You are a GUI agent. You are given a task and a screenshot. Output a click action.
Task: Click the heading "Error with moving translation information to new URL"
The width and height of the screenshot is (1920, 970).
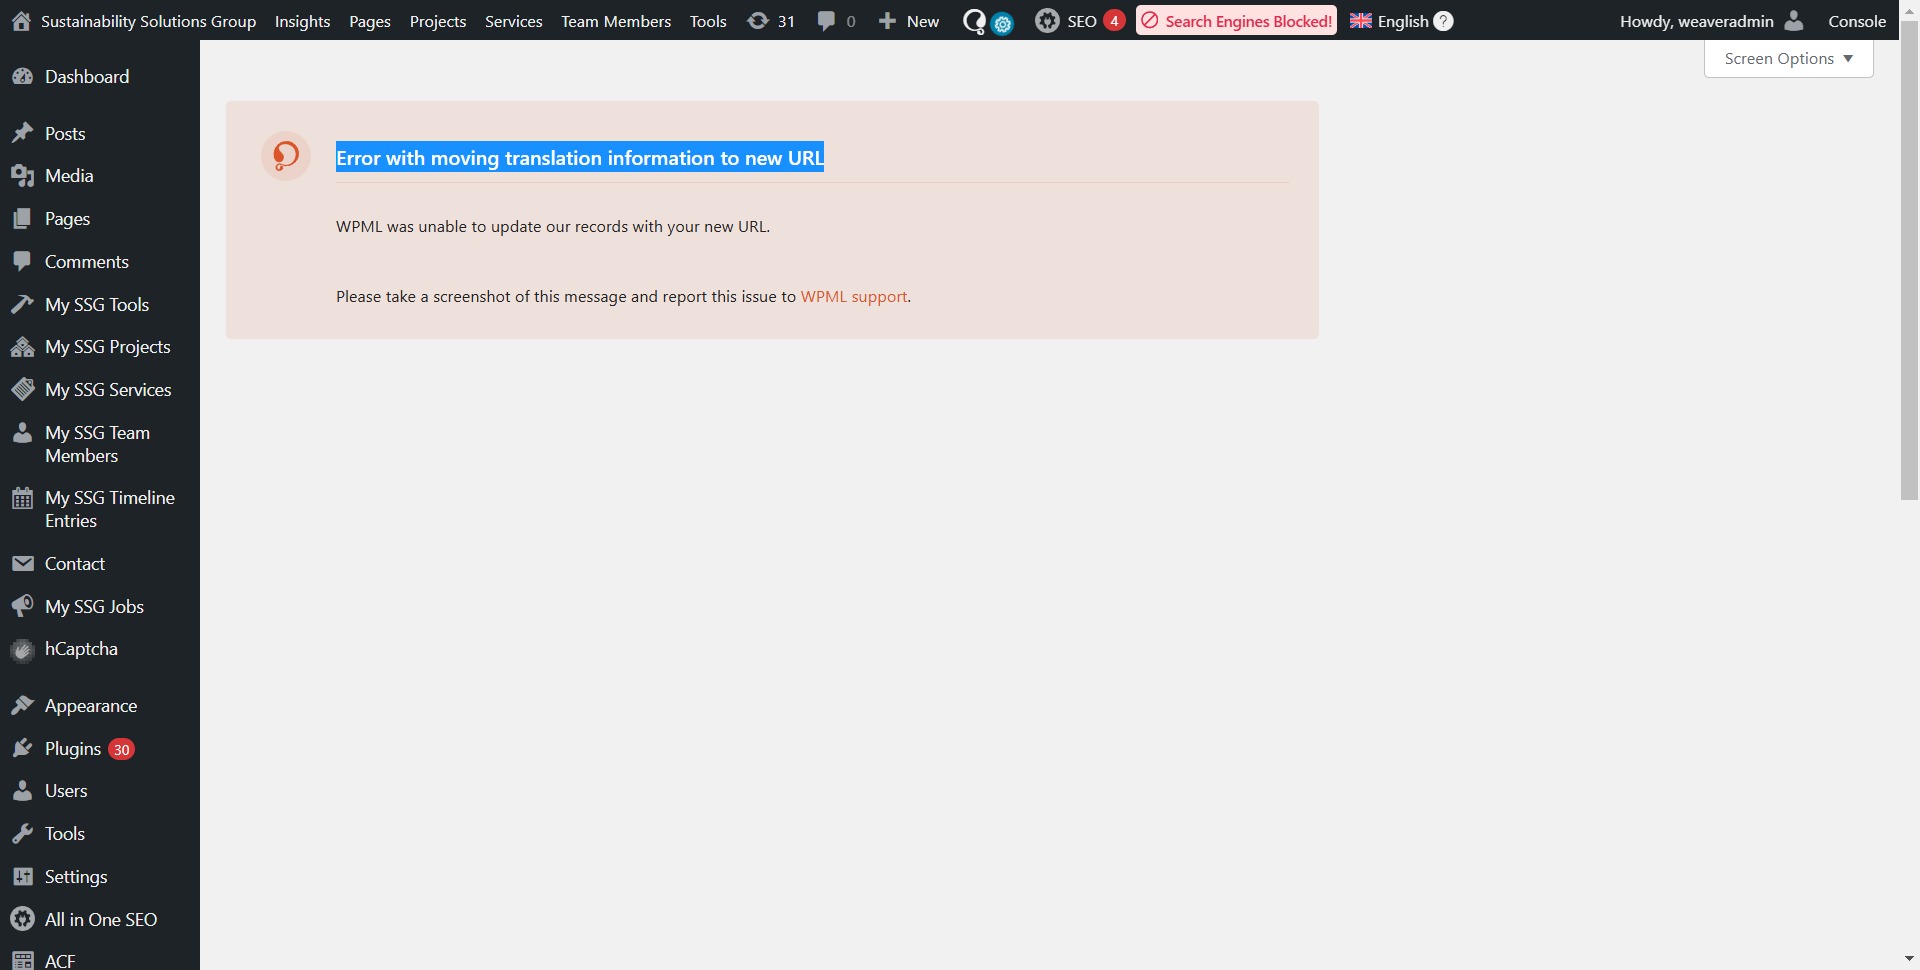pos(580,158)
